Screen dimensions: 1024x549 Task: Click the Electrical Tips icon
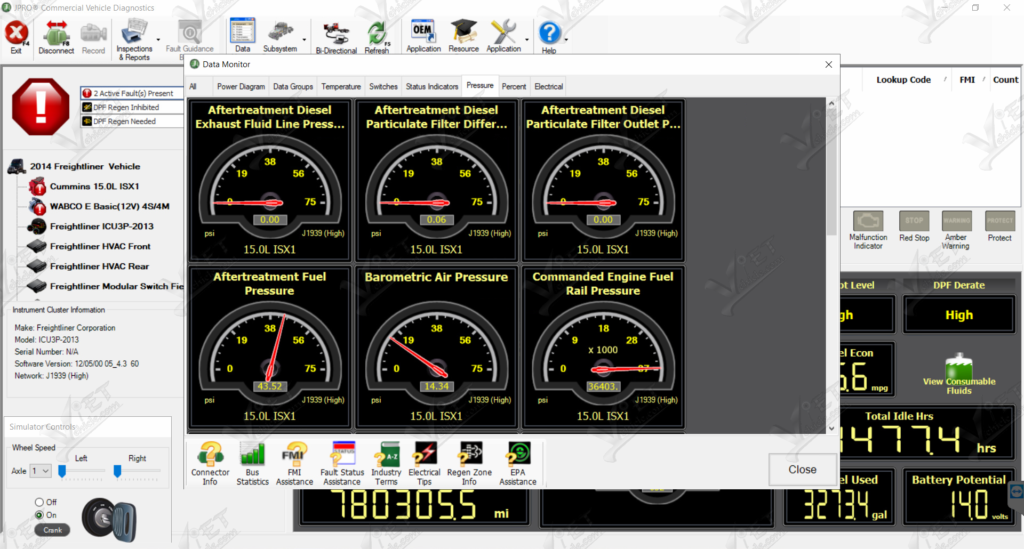point(424,463)
